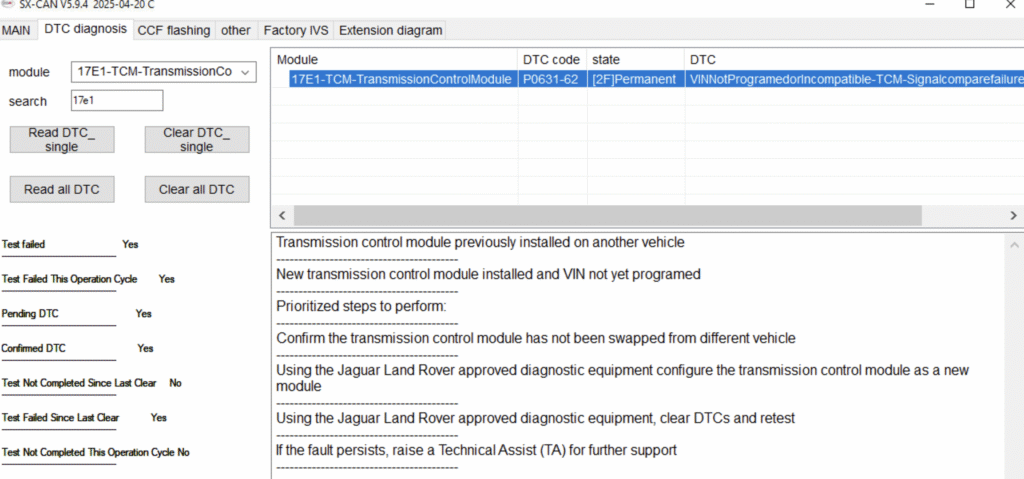The height and width of the screenshot is (479, 1024).
Task: Select the P0631-62 DTC row
Action: pos(647,79)
